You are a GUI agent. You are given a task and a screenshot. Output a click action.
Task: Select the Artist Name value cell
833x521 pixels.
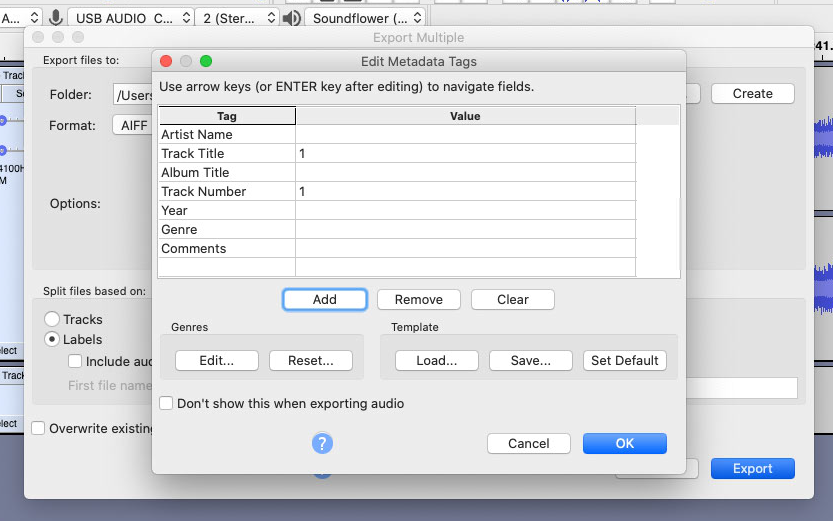(465, 134)
